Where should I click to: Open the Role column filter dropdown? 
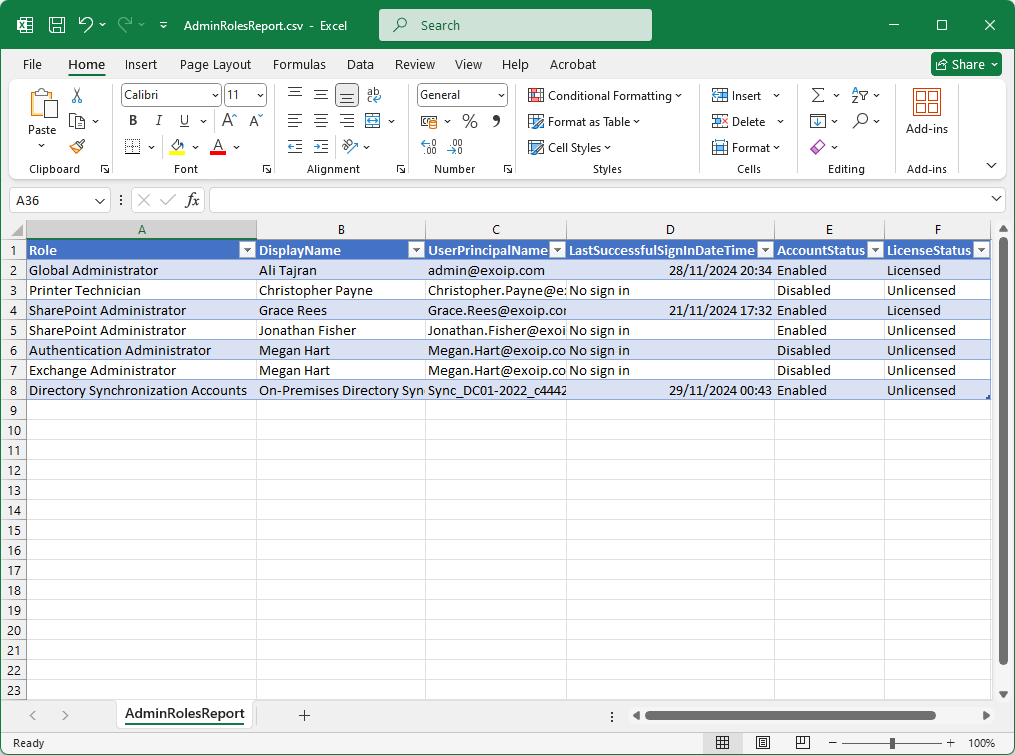point(247,250)
